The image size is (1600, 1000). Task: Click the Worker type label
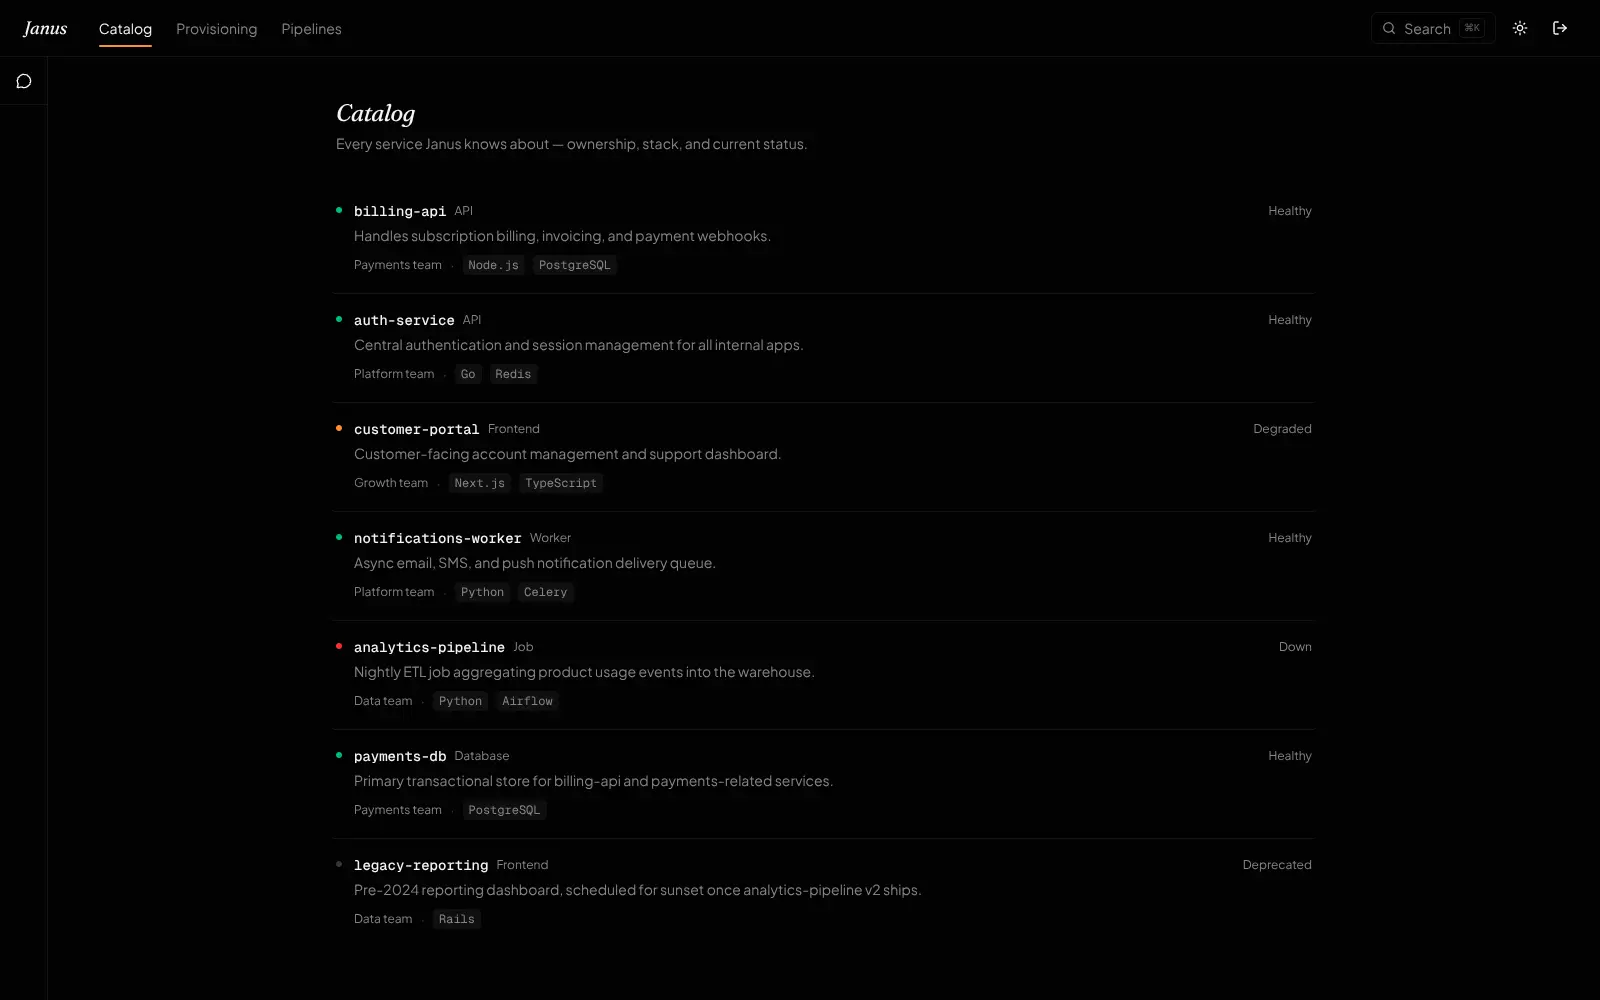coord(550,538)
